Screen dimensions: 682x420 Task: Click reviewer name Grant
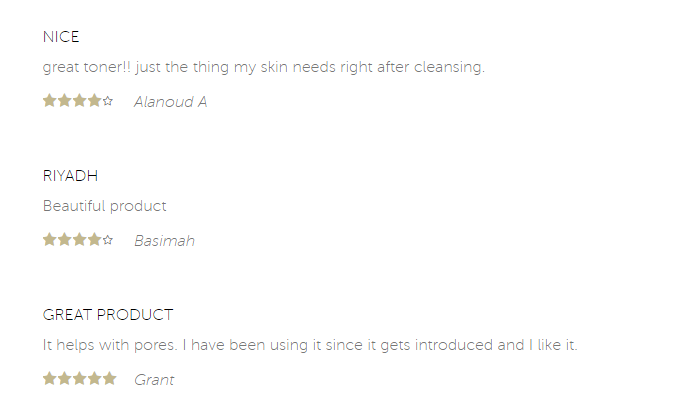pos(154,380)
